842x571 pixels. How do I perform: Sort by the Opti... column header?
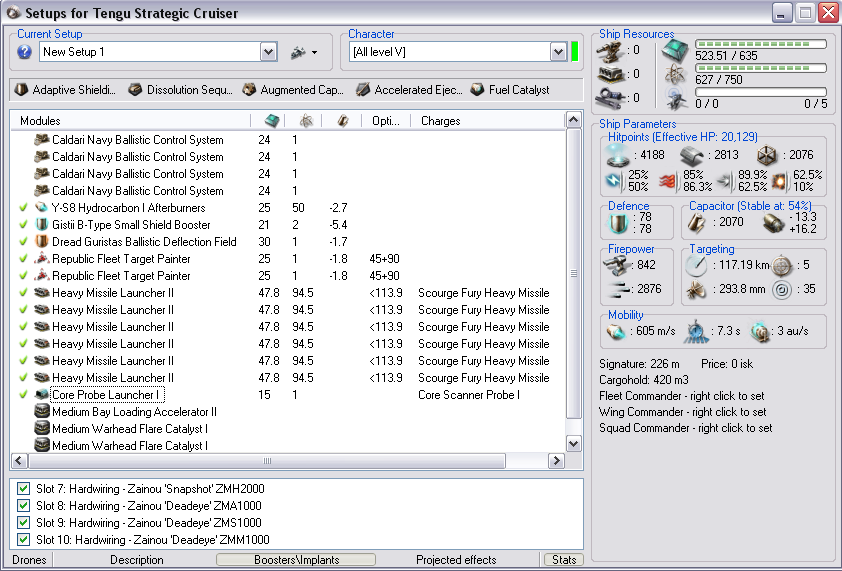point(386,121)
